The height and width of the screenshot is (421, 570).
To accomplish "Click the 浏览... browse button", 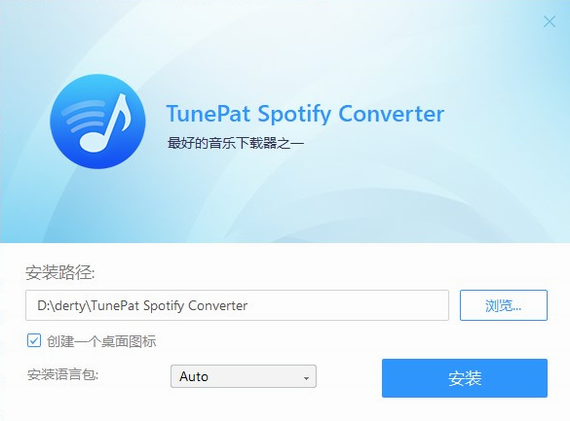I will click(x=503, y=305).
